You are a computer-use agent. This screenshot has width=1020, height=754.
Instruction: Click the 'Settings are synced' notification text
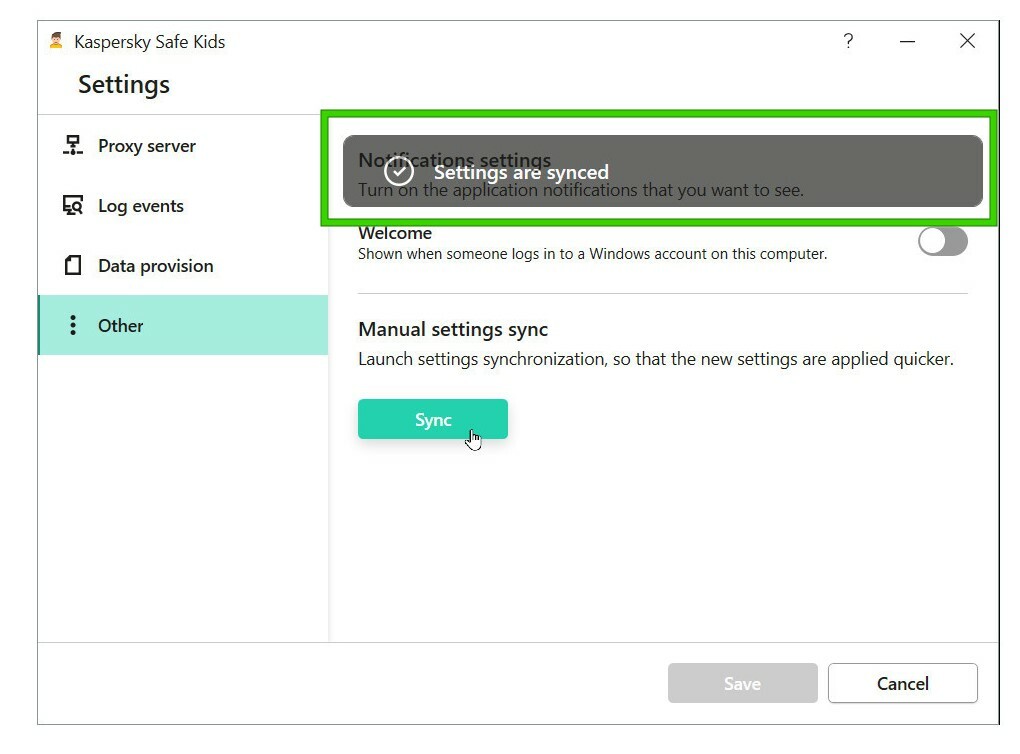pos(521,172)
